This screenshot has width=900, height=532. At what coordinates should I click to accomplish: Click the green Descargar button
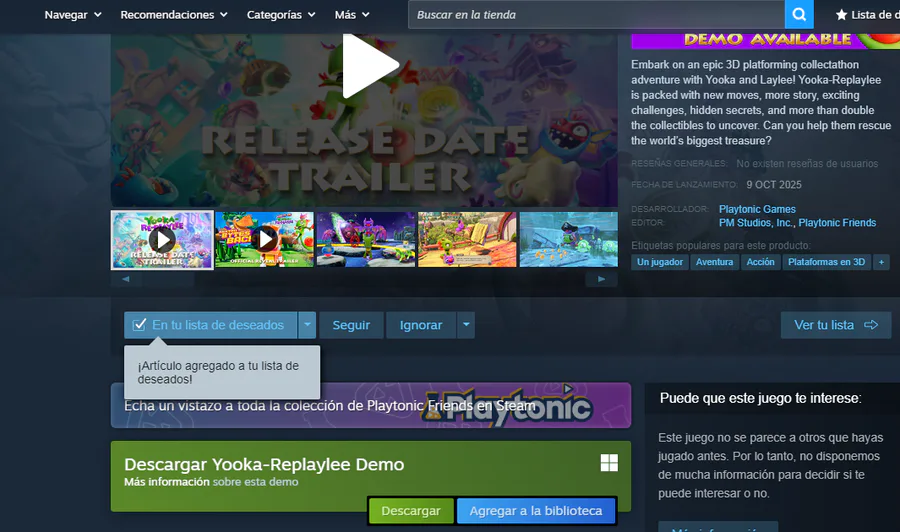click(x=411, y=511)
